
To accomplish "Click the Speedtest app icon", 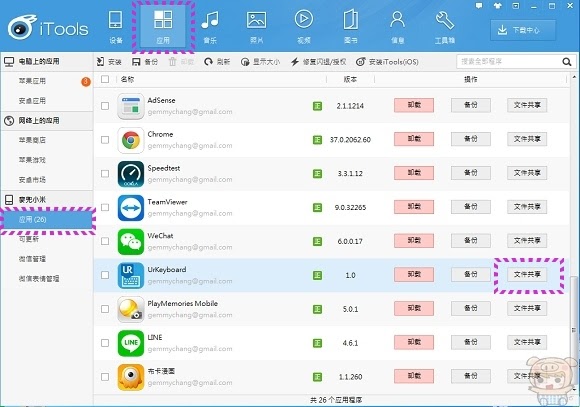I will tap(131, 174).
